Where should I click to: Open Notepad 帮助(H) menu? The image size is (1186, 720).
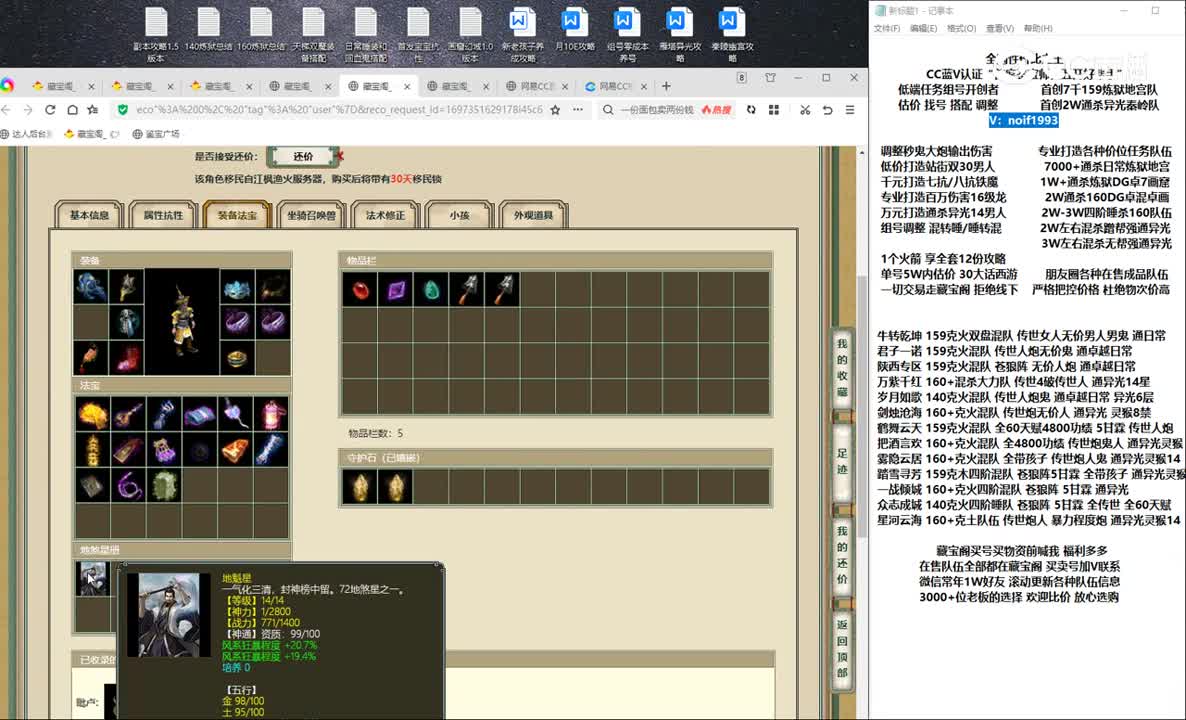(x=1038, y=29)
